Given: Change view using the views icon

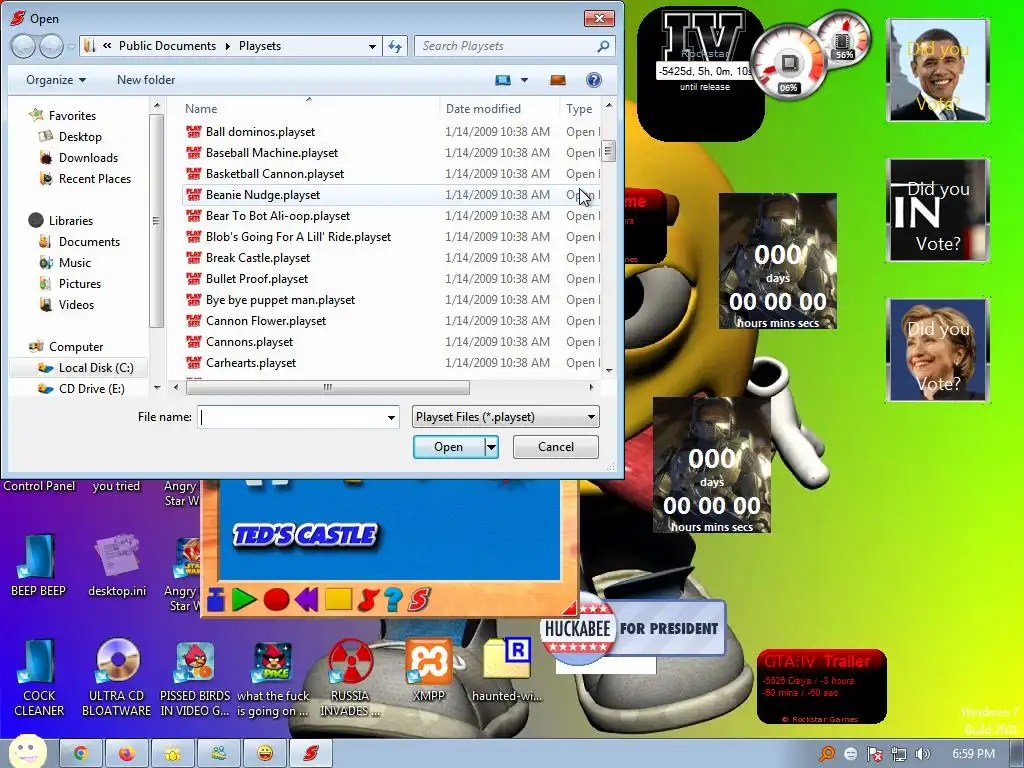Looking at the screenshot, I should click(503, 80).
